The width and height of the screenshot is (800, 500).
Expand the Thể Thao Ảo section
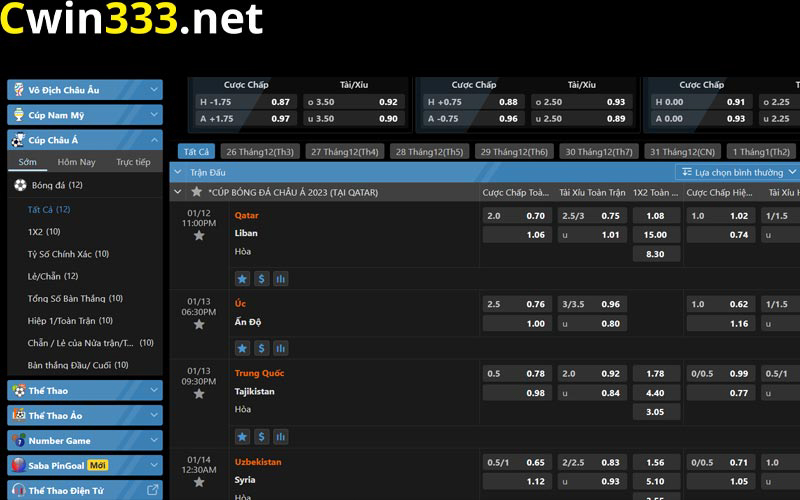tap(154, 415)
